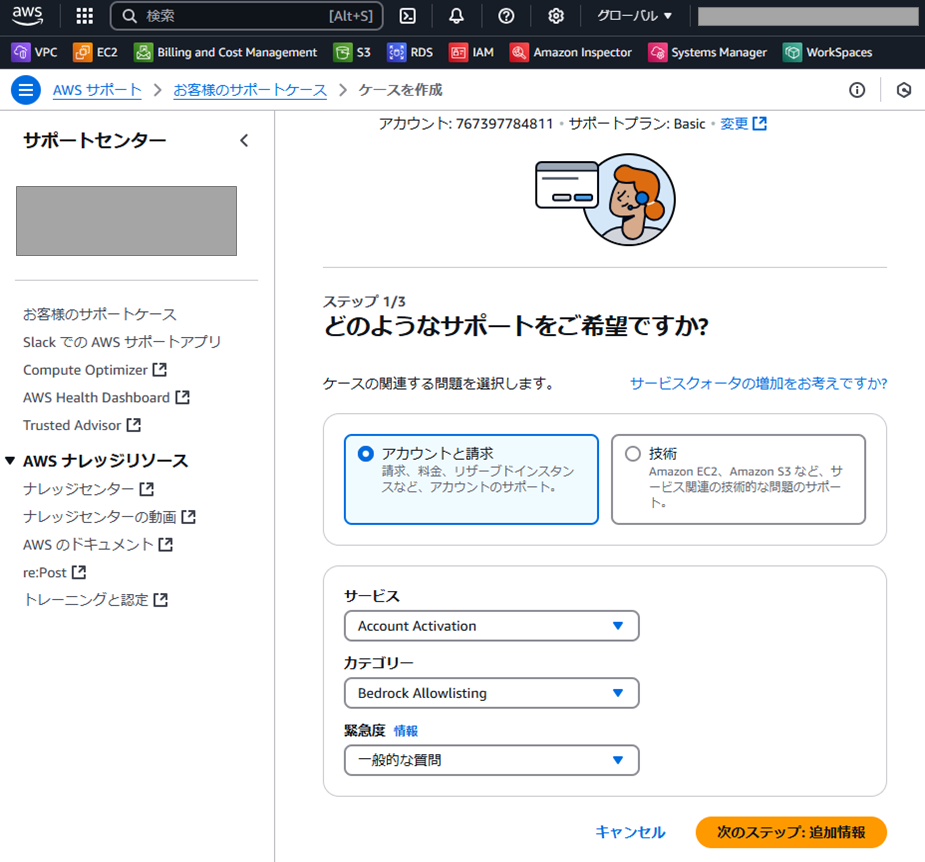Open the グローバル region dropdown

pyautogui.click(x=634, y=16)
